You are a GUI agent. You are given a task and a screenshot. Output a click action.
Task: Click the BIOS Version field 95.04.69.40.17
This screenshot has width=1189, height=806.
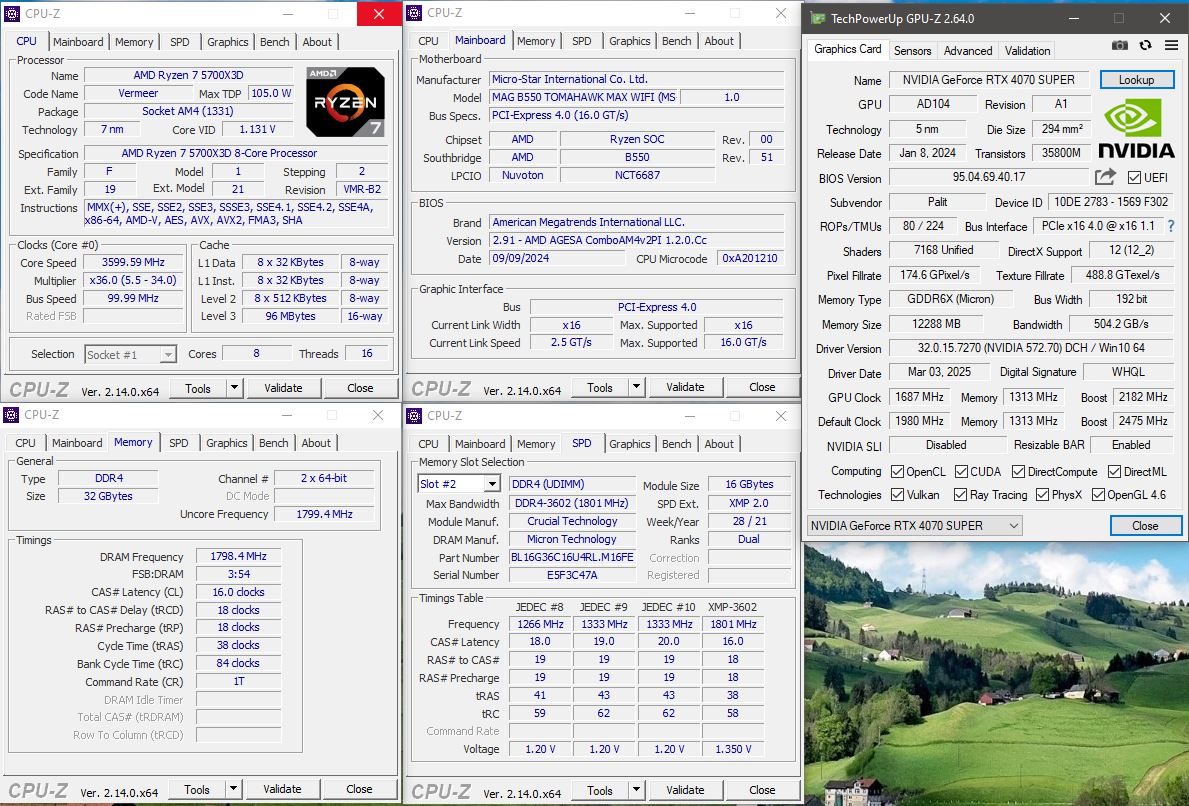pos(989,177)
